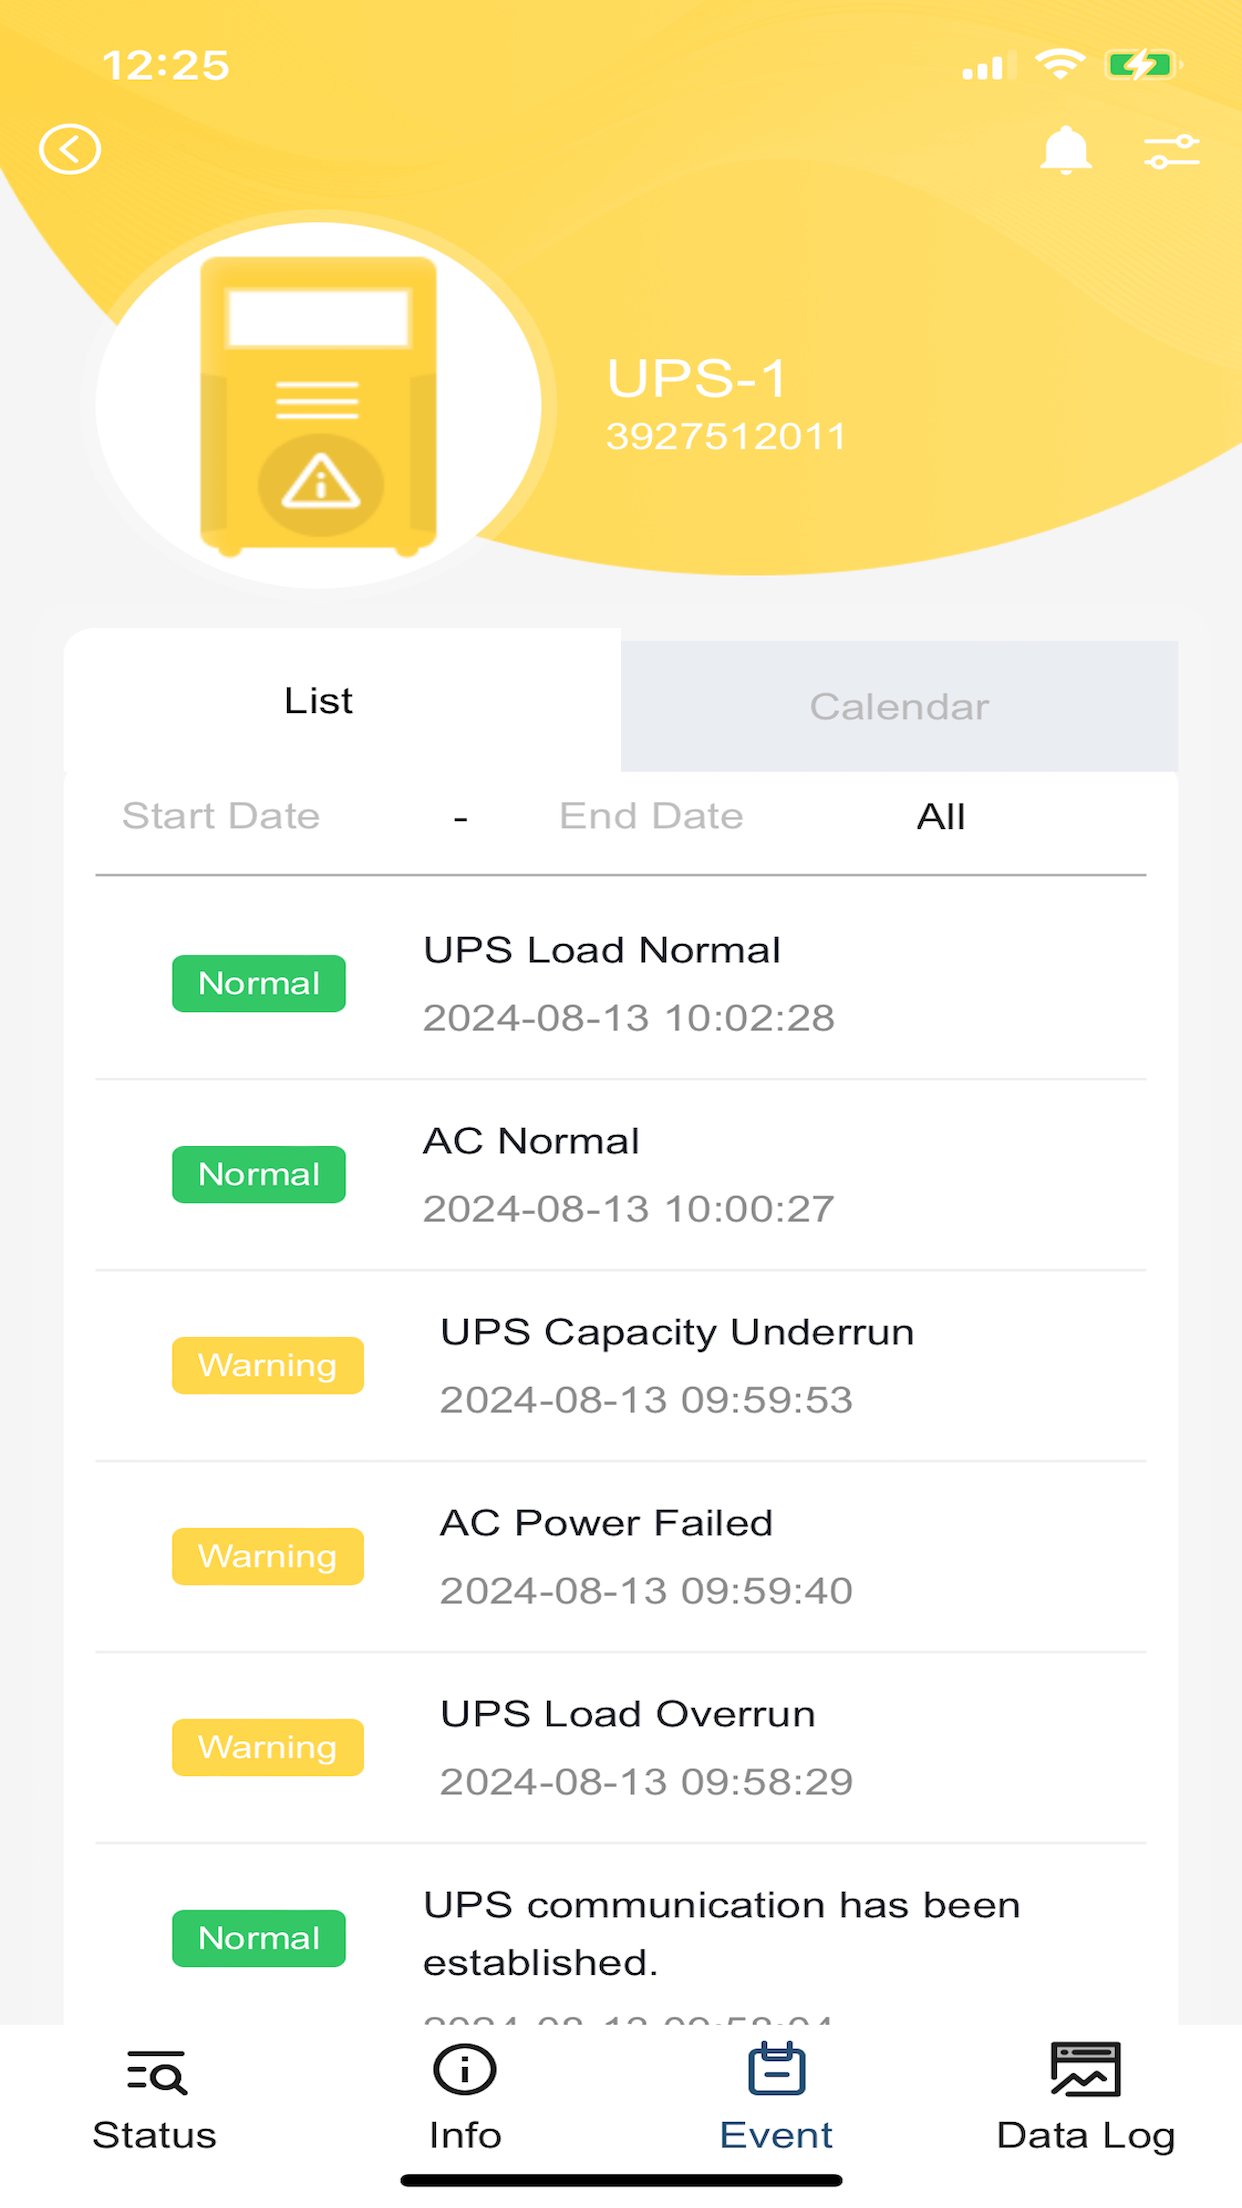Open notifications bell icon
The width and height of the screenshot is (1242, 2208).
1066,150
